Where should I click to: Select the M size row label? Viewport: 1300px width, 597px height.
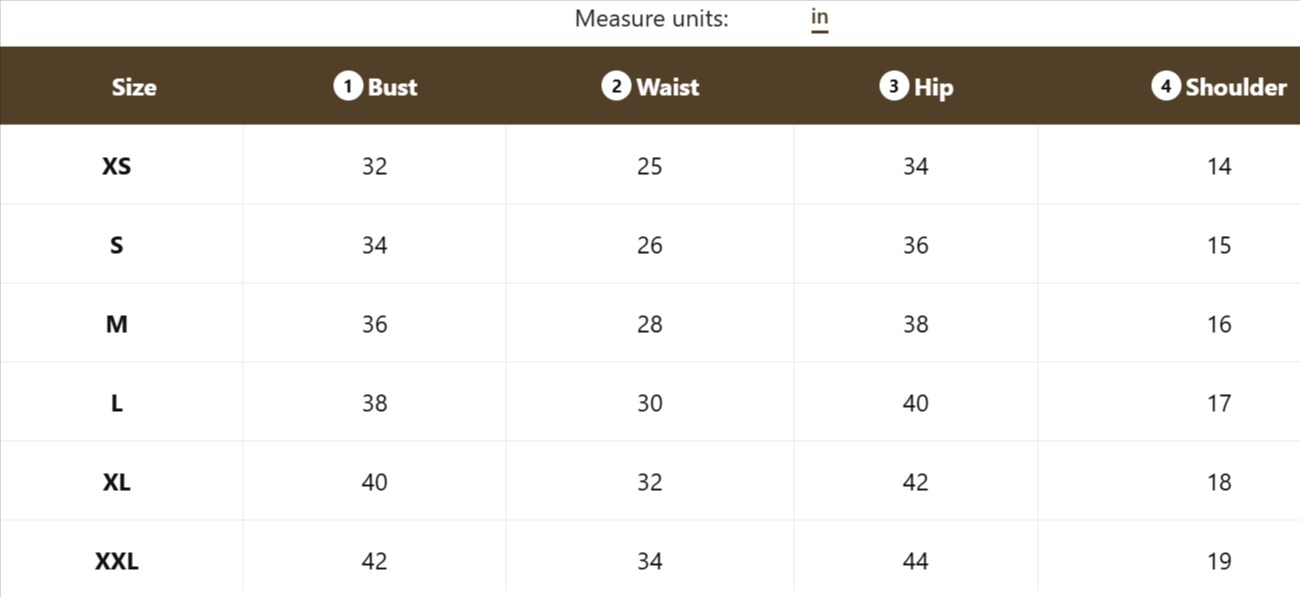tap(117, 324)
